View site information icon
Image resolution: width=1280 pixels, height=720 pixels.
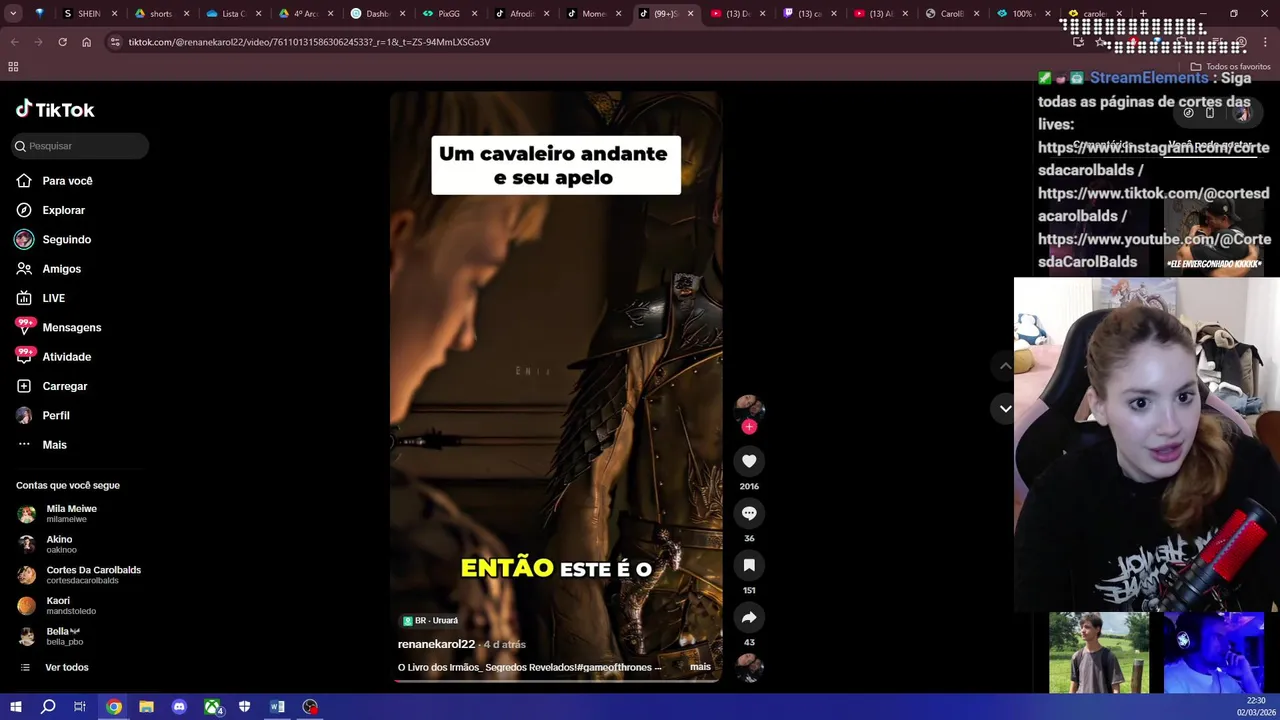(x=115, y=42)
